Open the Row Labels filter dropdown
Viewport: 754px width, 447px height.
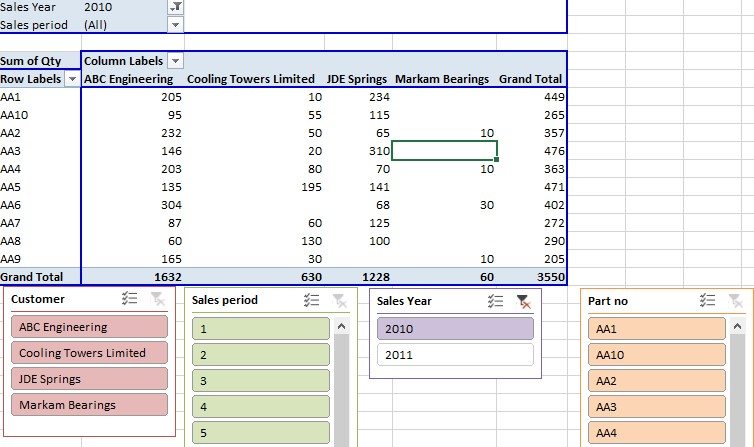click(71, 79)
